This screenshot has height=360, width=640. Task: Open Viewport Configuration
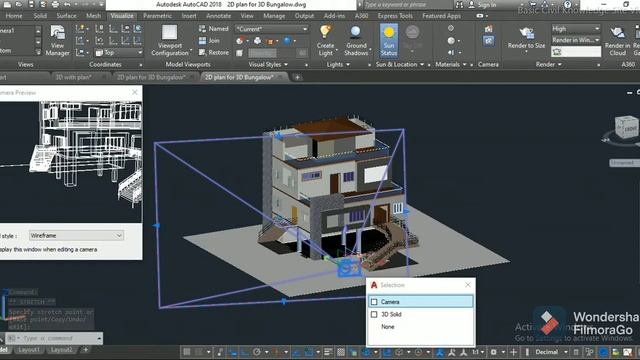click(x=170, y=40)
